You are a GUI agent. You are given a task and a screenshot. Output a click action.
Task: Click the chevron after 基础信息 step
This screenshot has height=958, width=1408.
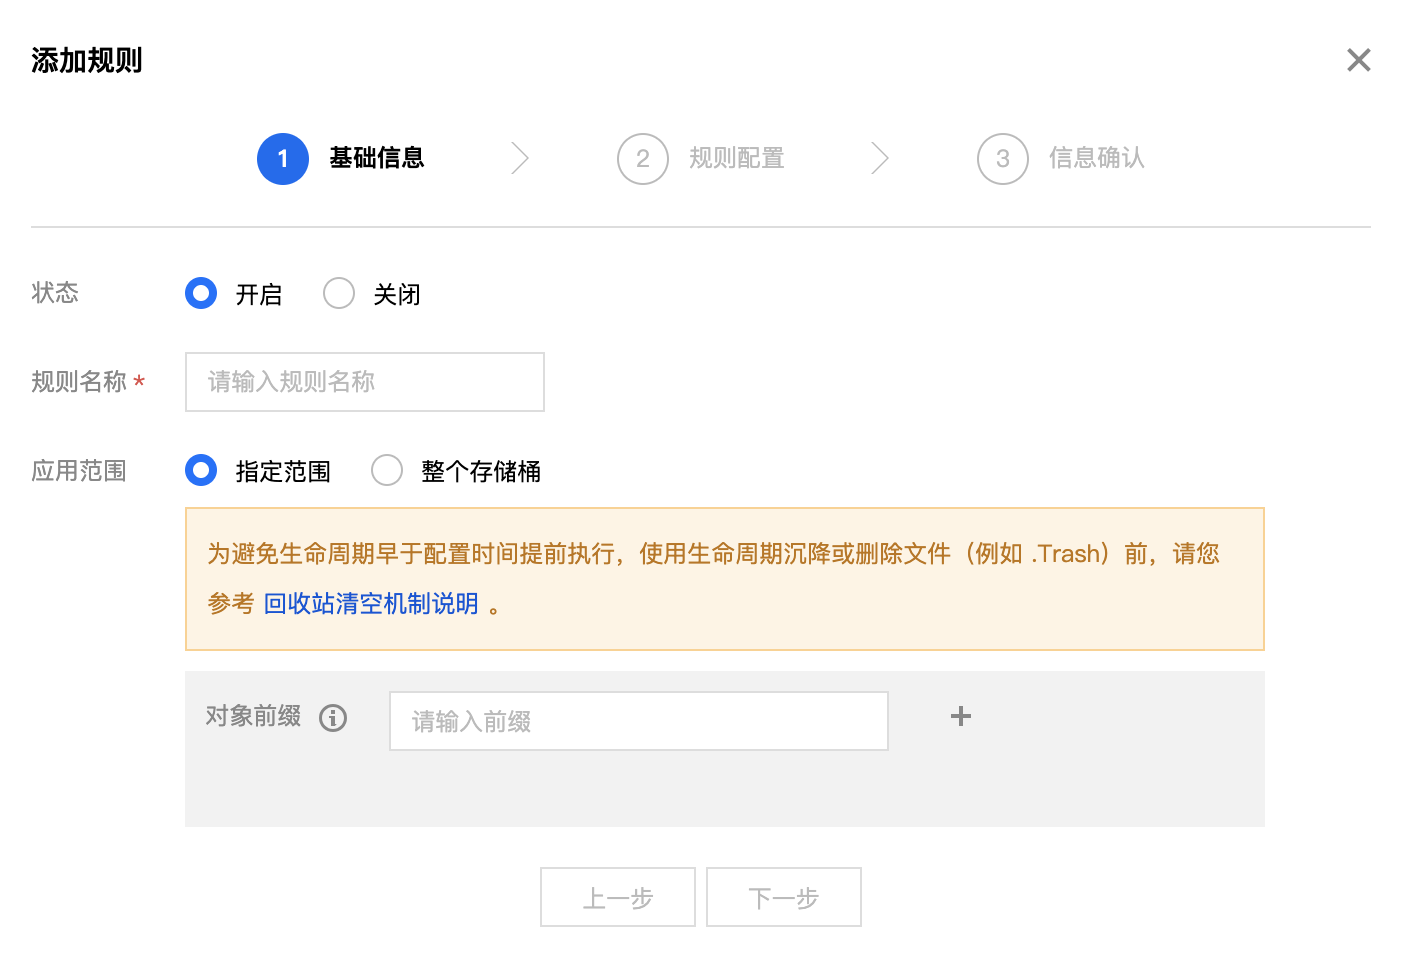pos(520,158)
